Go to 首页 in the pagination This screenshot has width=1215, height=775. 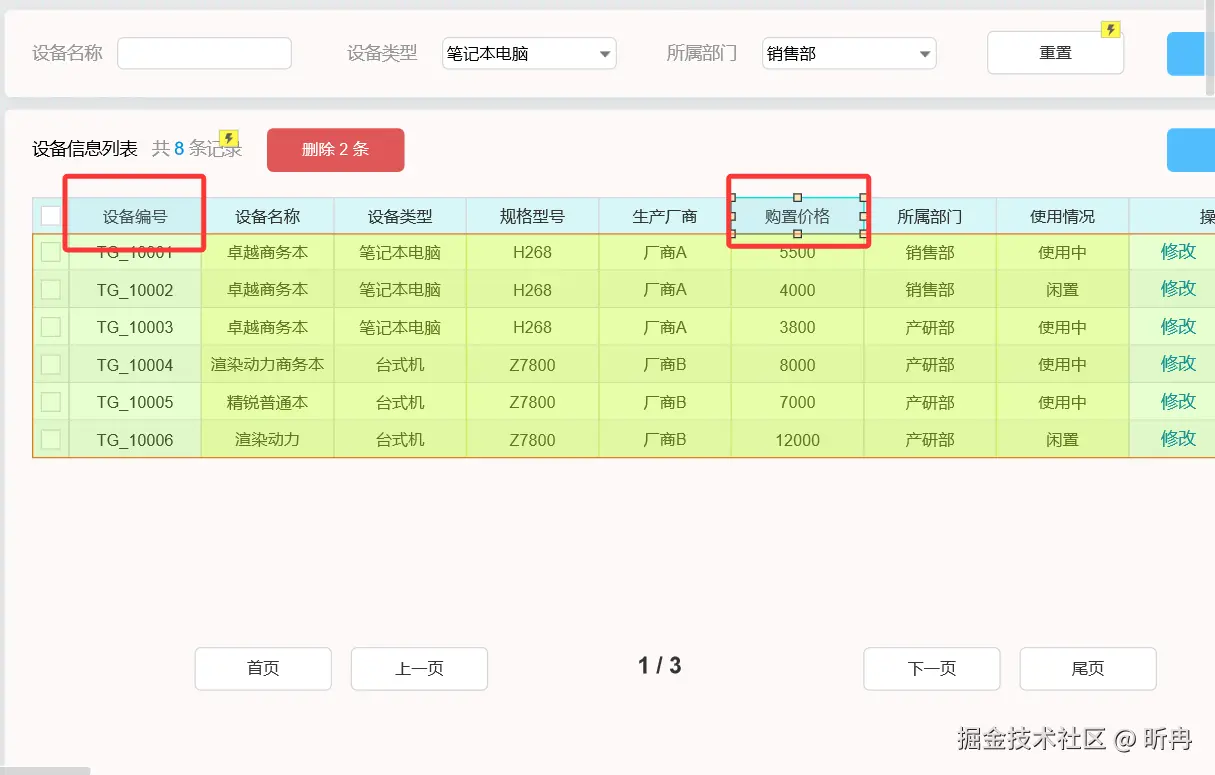pyautogui.click(x=263, y=669)
